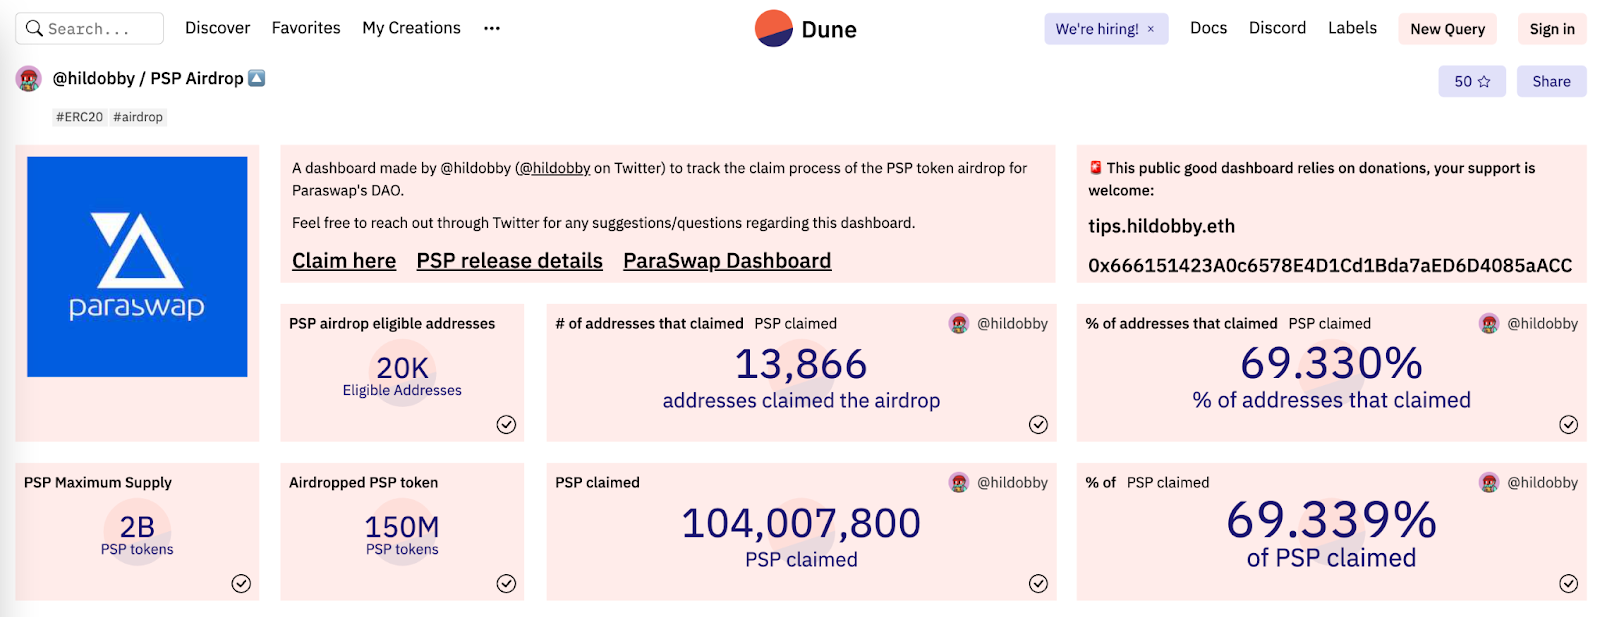Image resolution: width=1600 pixels, height=617 pixels.
Task: Open the Claim here link
Action: (x=344, y=261)
